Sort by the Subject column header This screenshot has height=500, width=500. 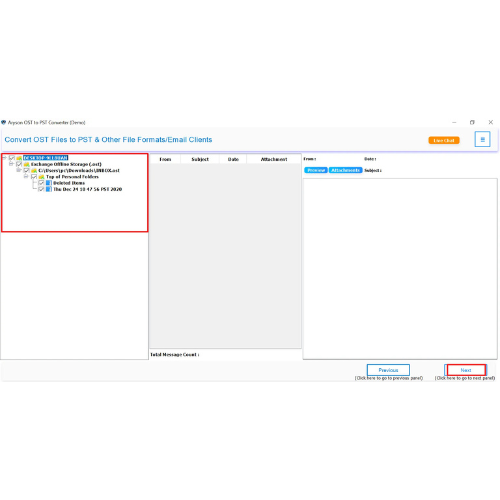pos(200,159)
